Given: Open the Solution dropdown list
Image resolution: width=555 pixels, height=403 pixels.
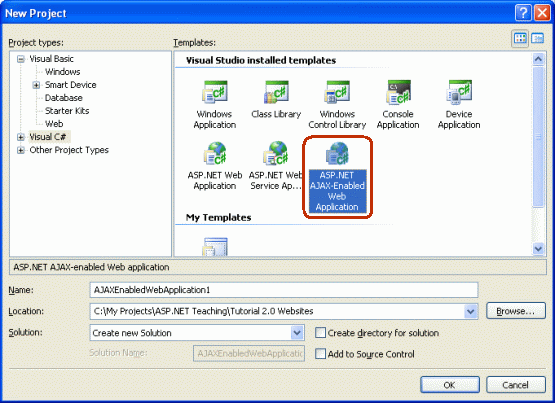Looking at the screenshot, I should click(x=297, y=333).
